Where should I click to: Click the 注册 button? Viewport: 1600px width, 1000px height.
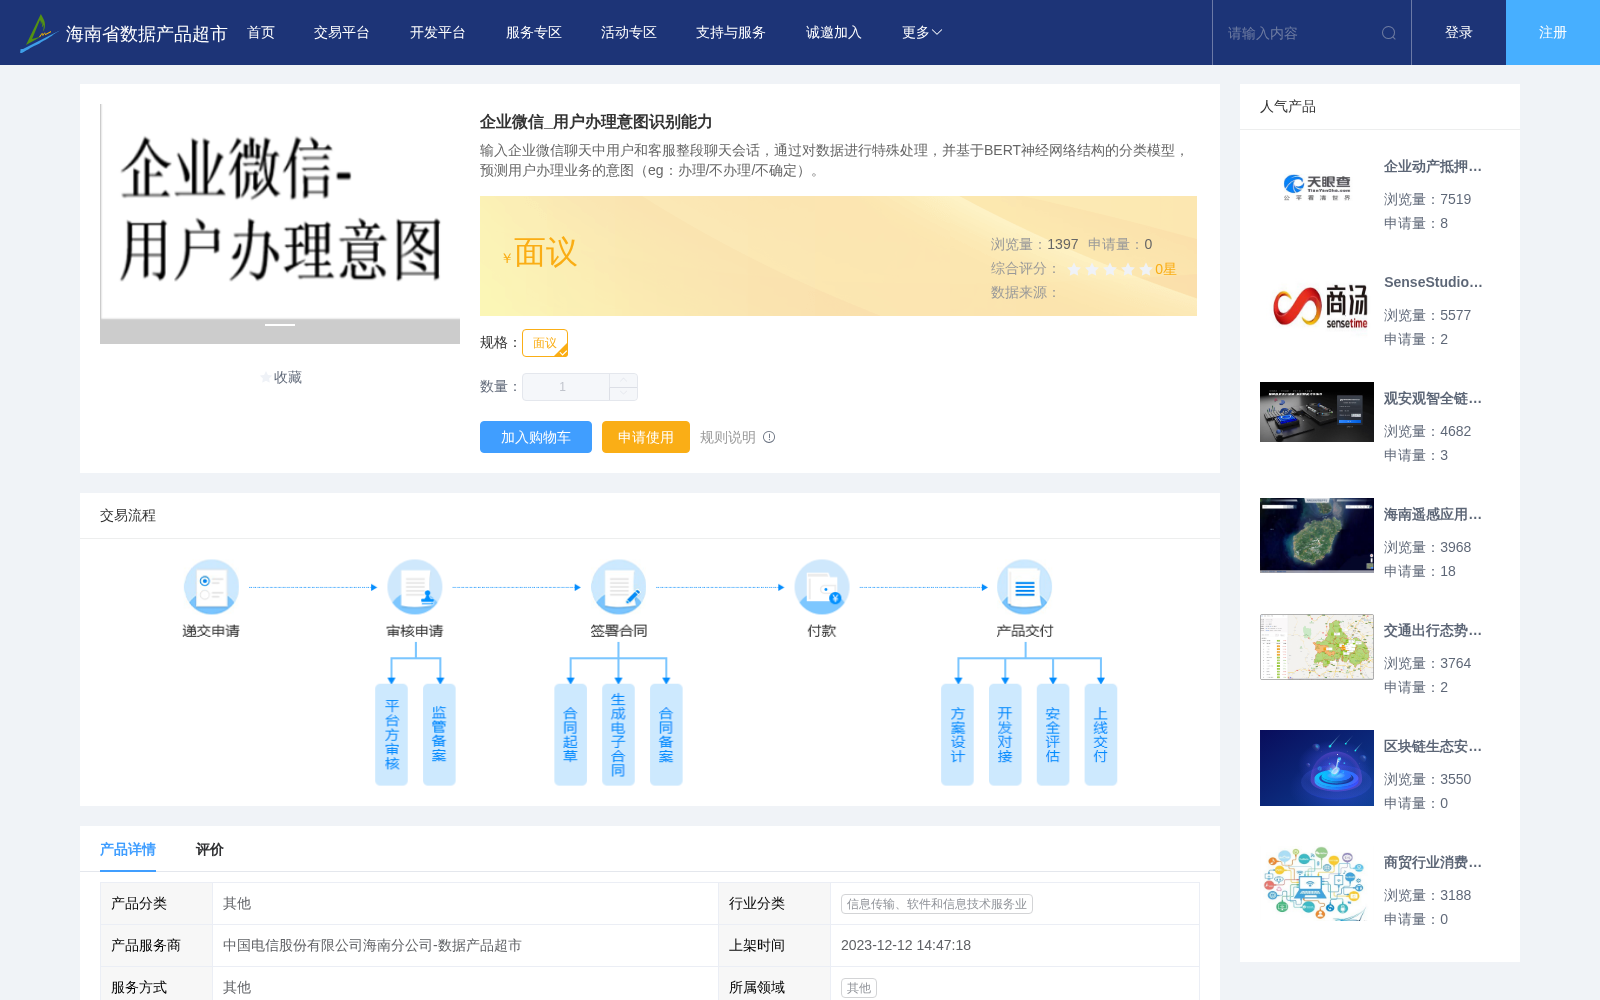point(1553,33)
